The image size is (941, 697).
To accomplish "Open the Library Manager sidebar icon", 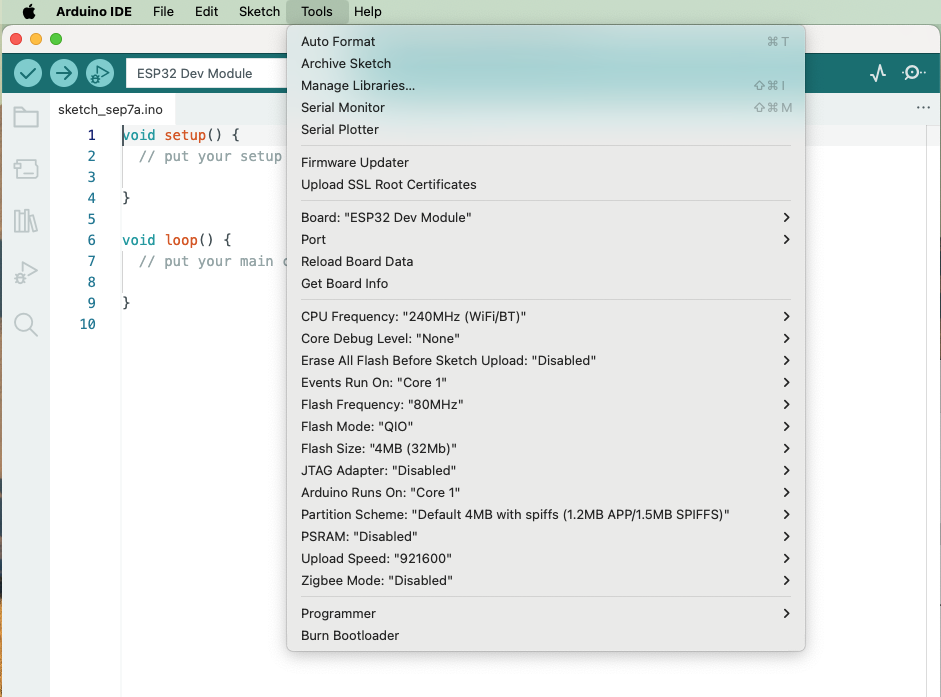I will pos(26,221).
